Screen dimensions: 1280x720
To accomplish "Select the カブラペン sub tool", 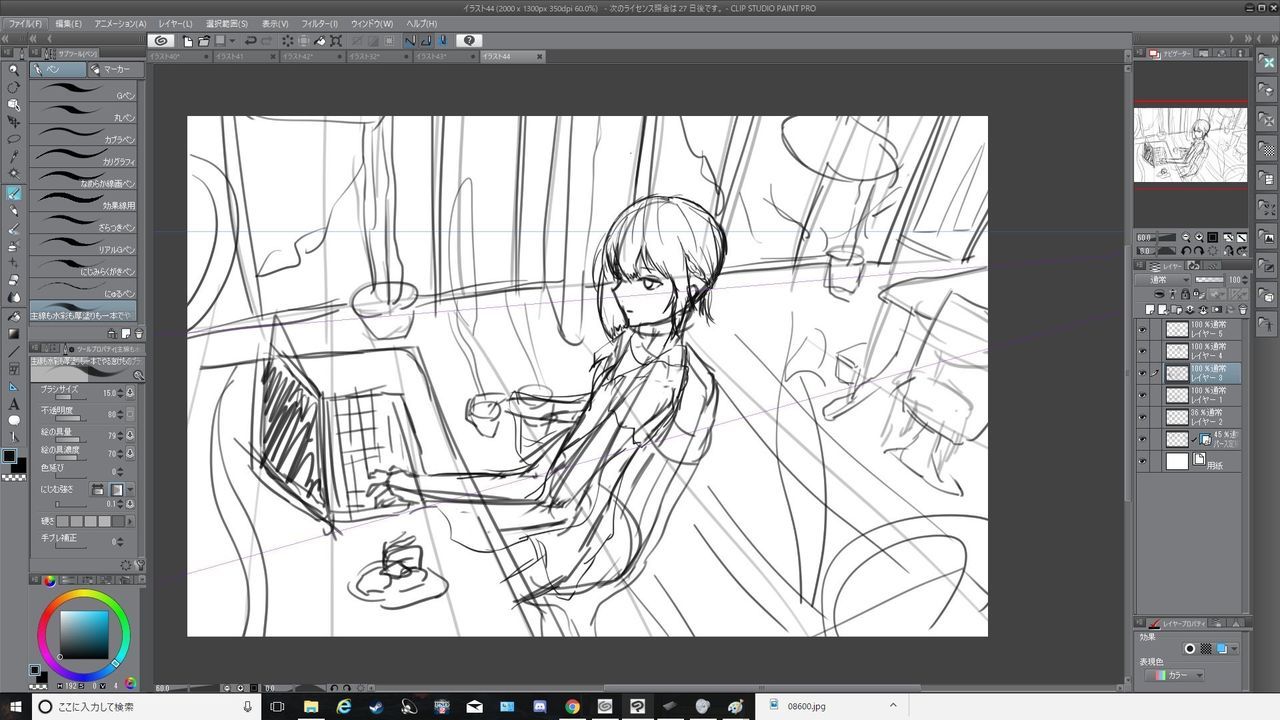I will (x=83, y=136).
